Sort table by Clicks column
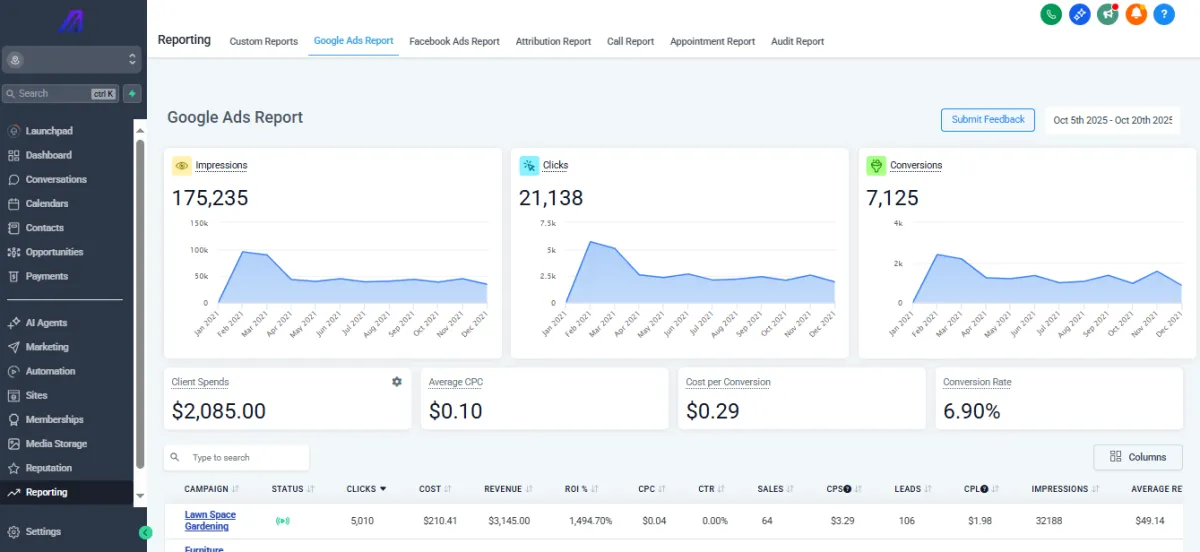Image resolution: width=1200 pixels, height=552 pixels. 367,489
